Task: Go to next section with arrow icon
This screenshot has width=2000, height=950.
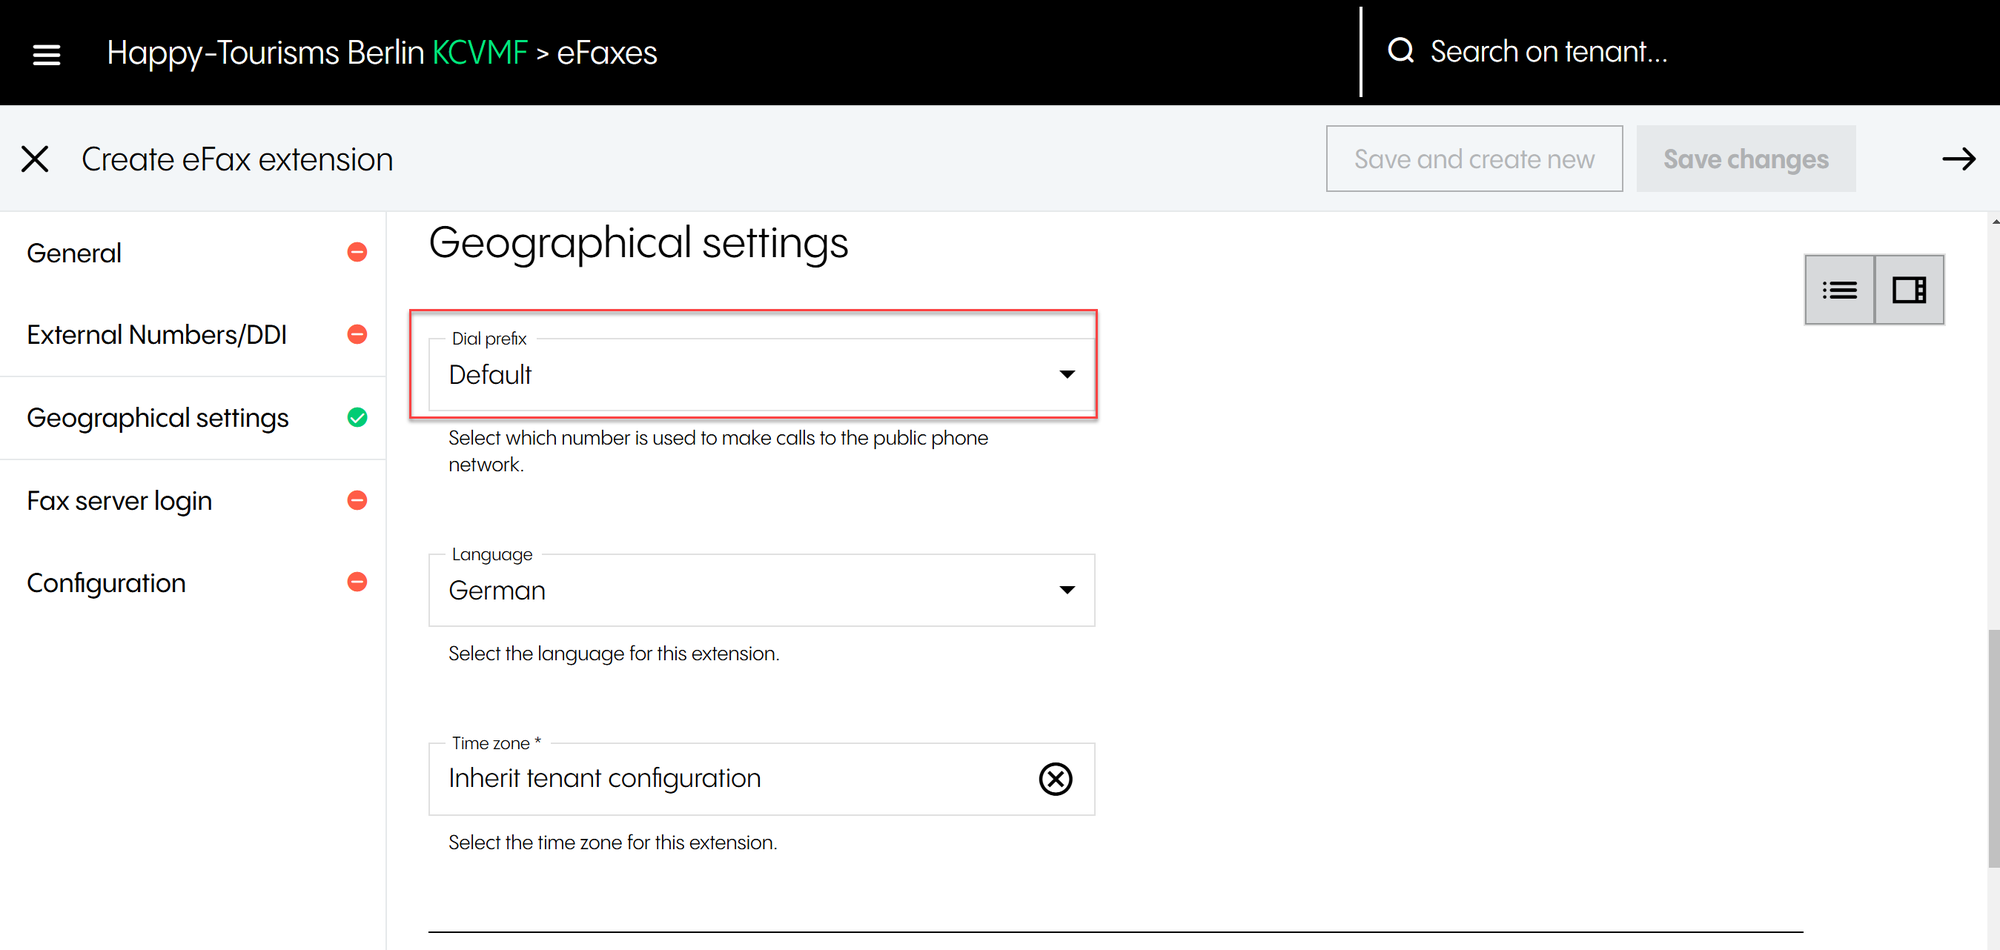Action: tap(1958, 159)
